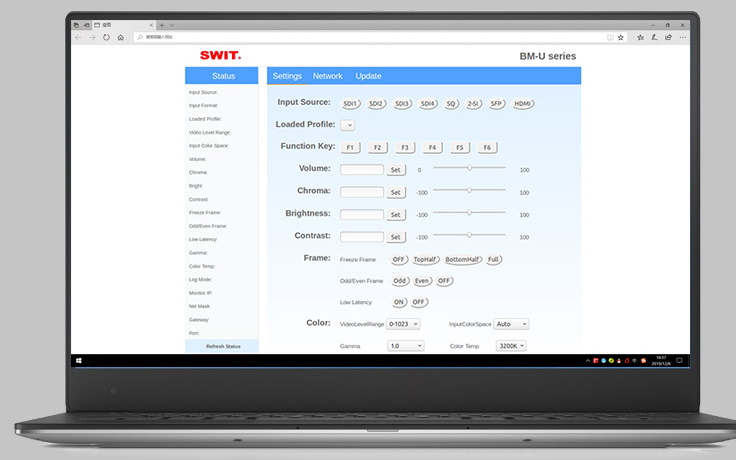This screenshot has width=736, height=460.
Task: Select SDI3 input source
Action: (x=402, y=104)
